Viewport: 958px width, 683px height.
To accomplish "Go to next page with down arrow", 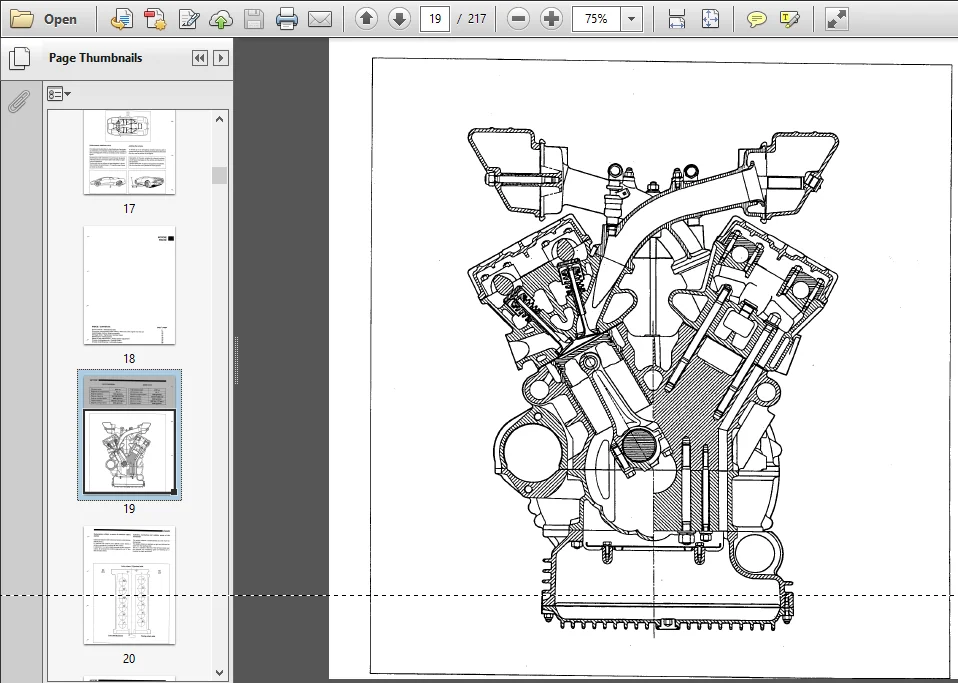I will point(399,19).
